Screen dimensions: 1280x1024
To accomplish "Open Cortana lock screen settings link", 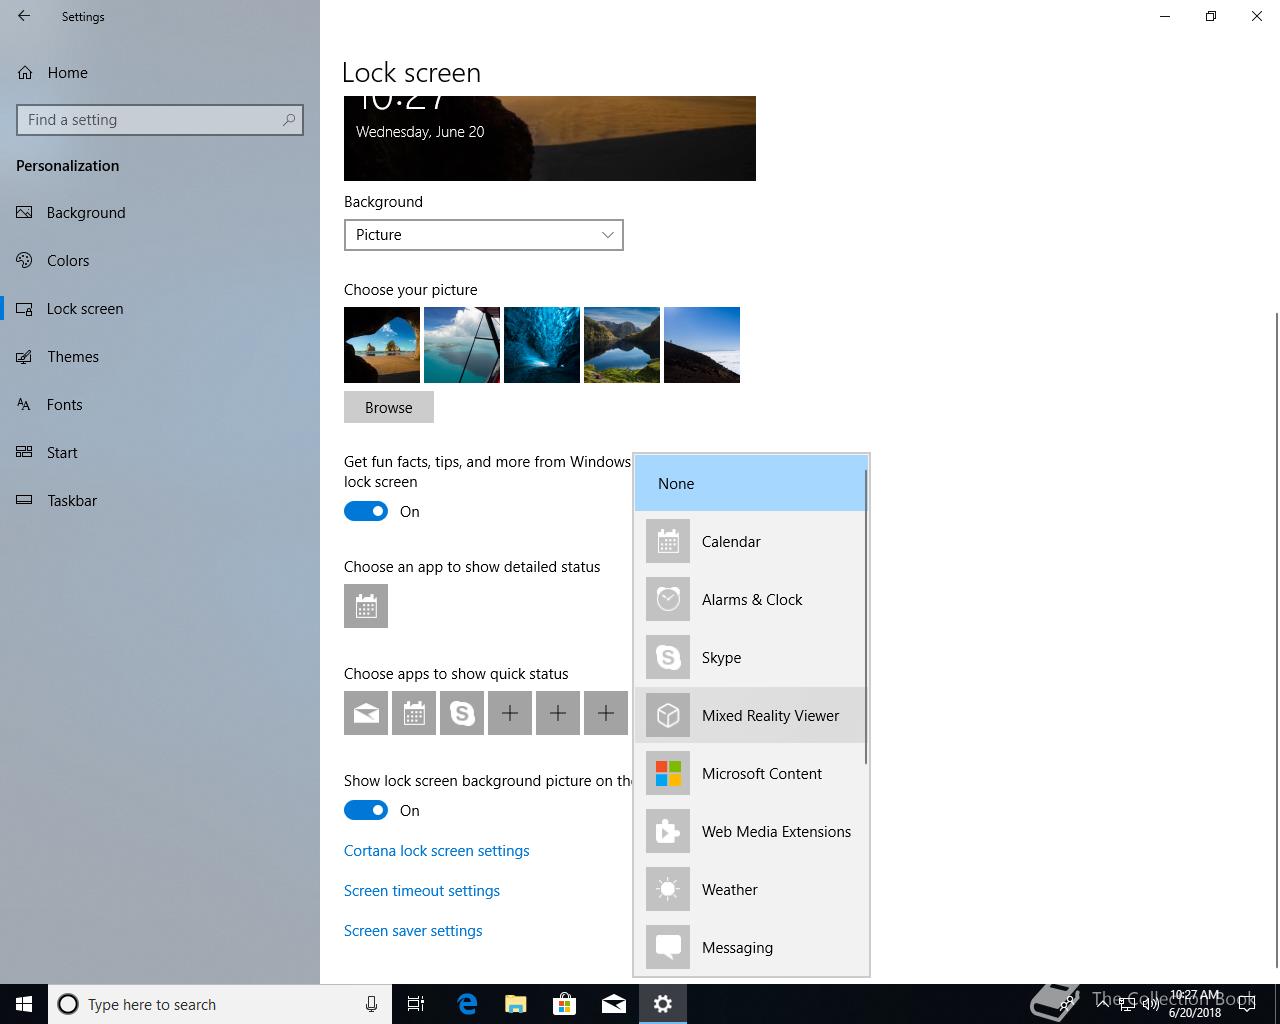I will pos(437,851).
